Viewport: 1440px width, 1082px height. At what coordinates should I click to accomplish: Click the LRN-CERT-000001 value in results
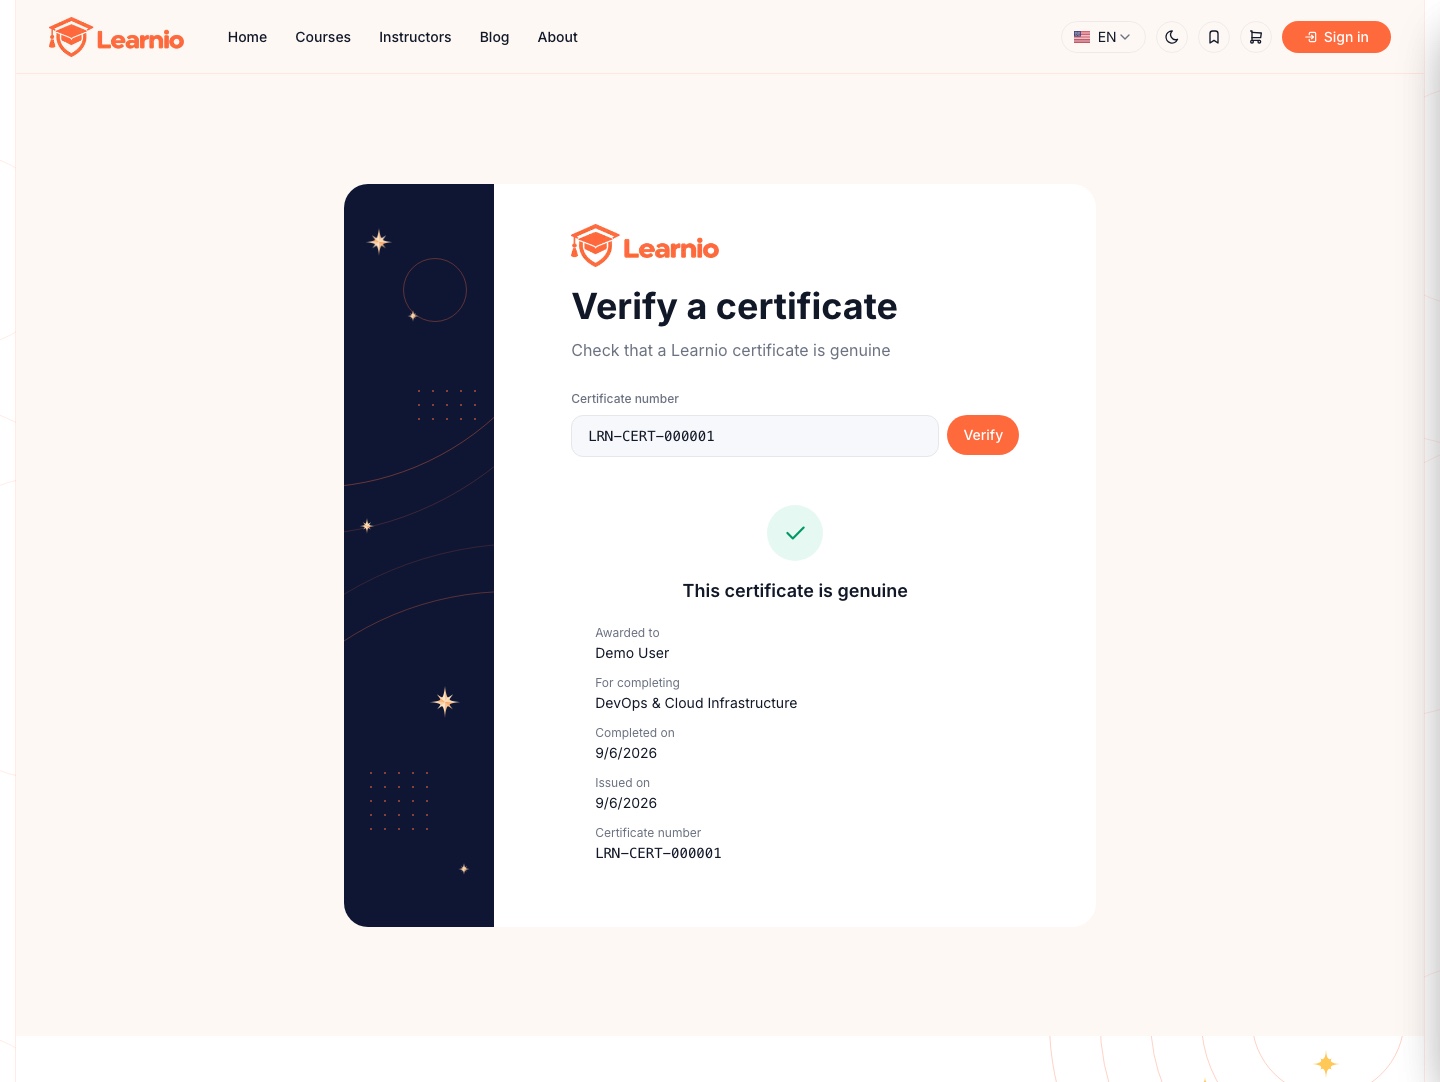click(658, 853)
